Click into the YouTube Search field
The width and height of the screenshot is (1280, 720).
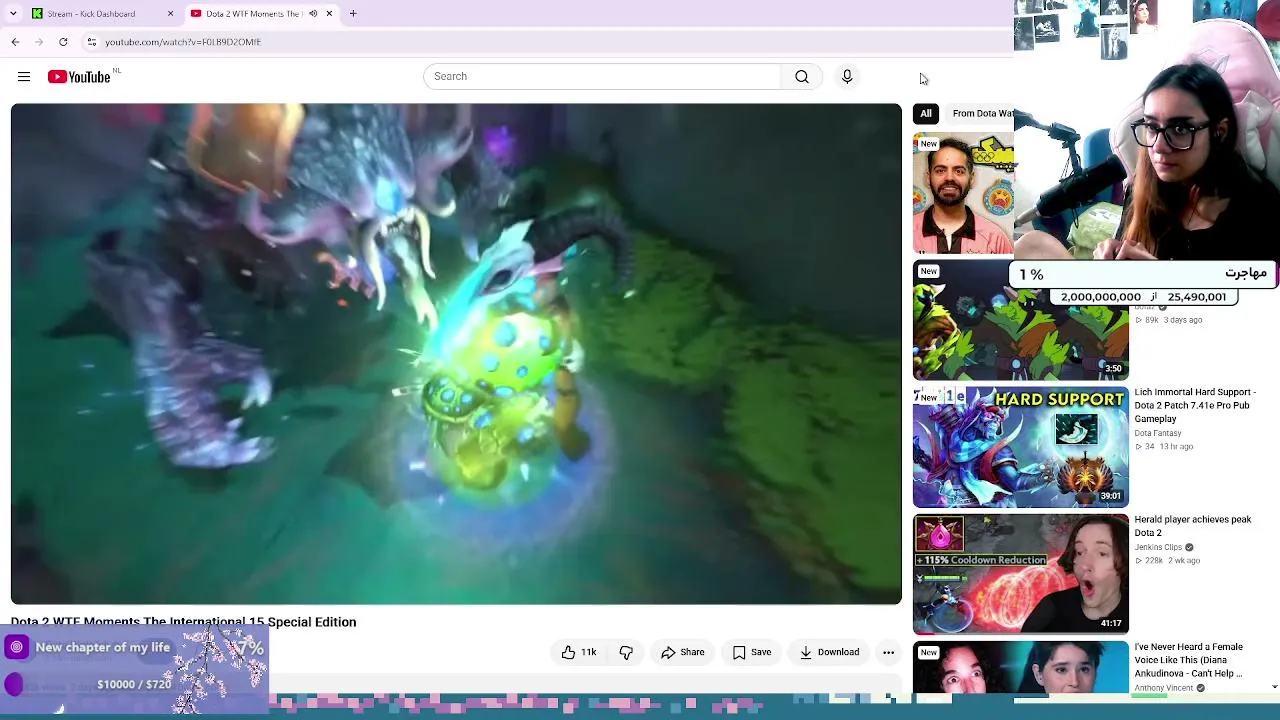point(602,77)
